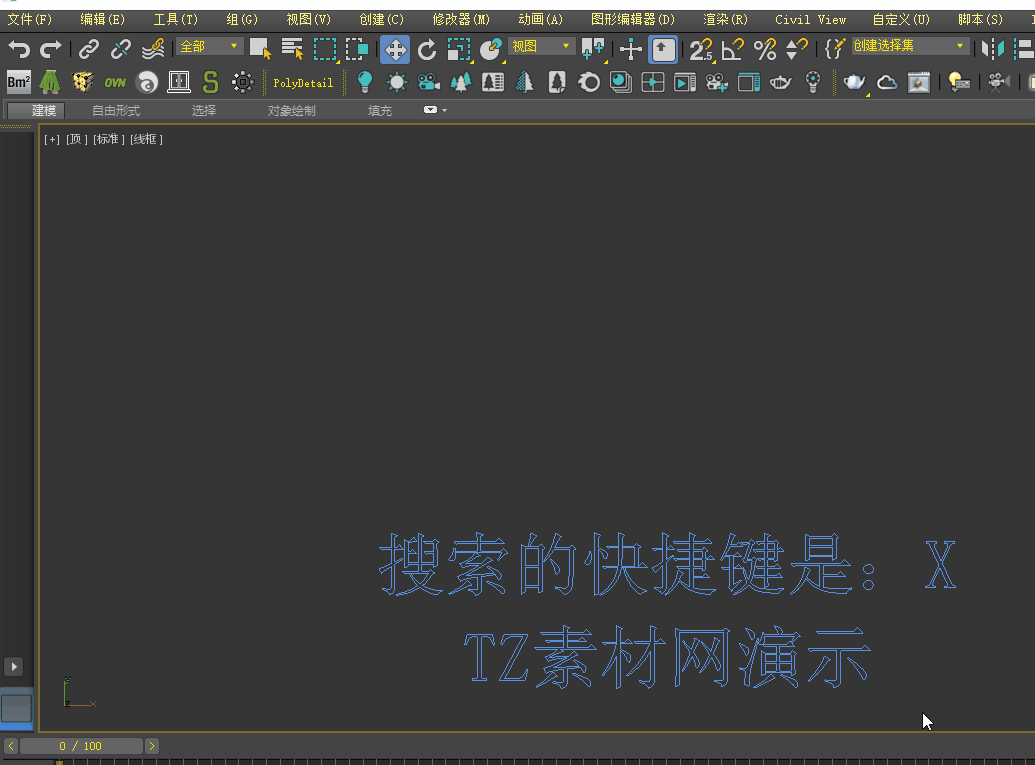This screenshot has height=765, width=1035.
Task: Expand left panel with play arrow button
Action: tap(14, 667)
